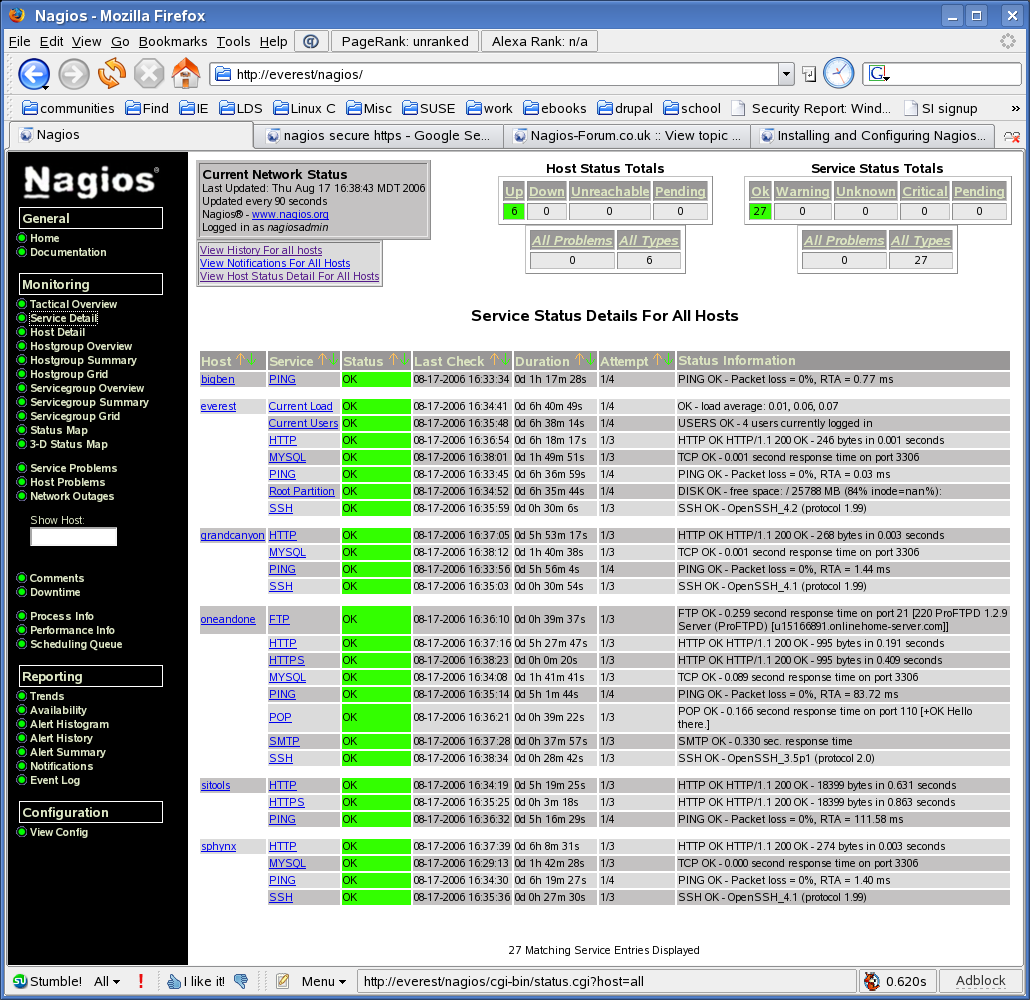Sort Service column descending arrow
The image size is (1030, 1000).
click(x=333, y=360)
